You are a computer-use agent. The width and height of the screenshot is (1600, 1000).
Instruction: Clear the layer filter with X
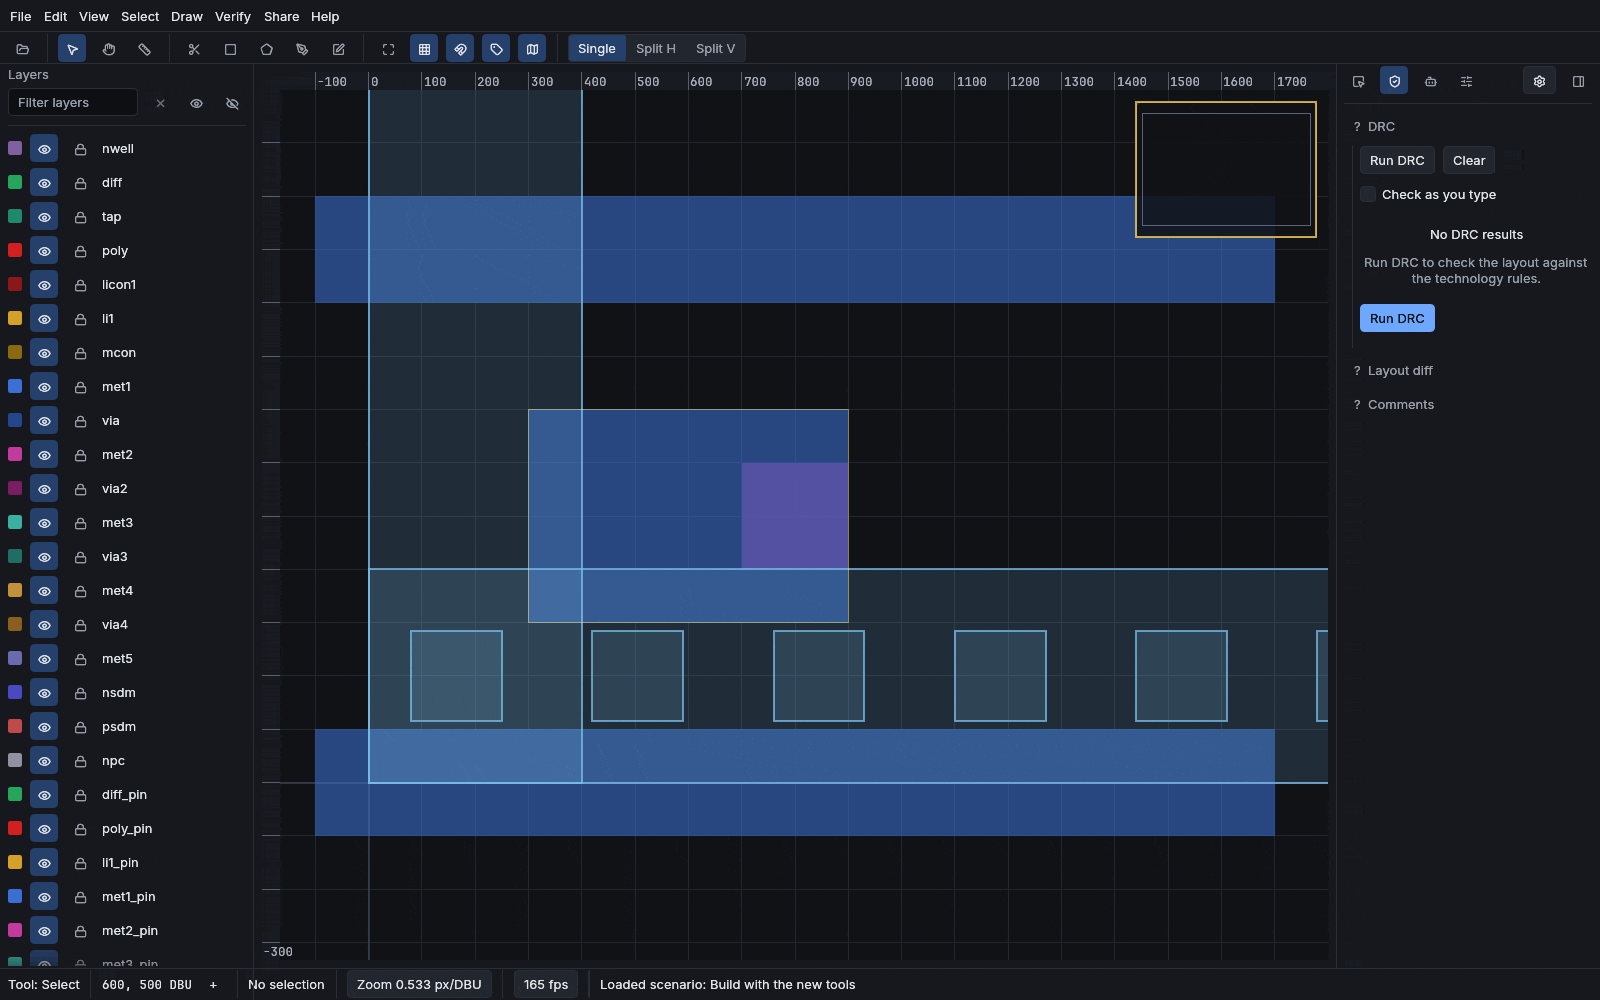pyautogui.click(x=160, y=103)
